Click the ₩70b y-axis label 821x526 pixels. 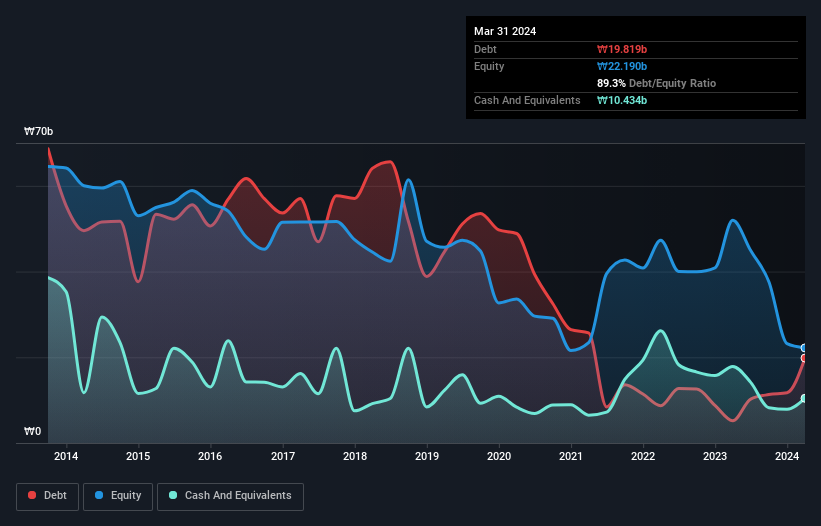click(x=39, y=131)
